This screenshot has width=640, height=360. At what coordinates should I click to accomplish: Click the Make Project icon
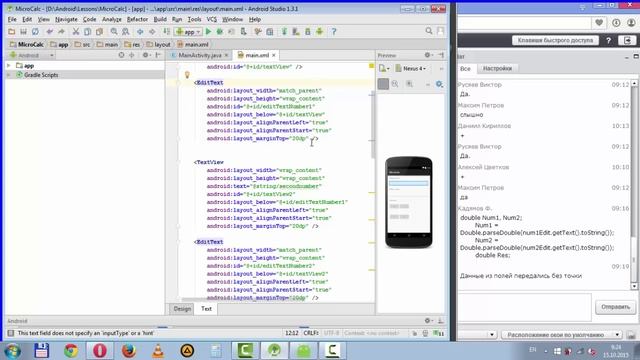click(166, 31)
